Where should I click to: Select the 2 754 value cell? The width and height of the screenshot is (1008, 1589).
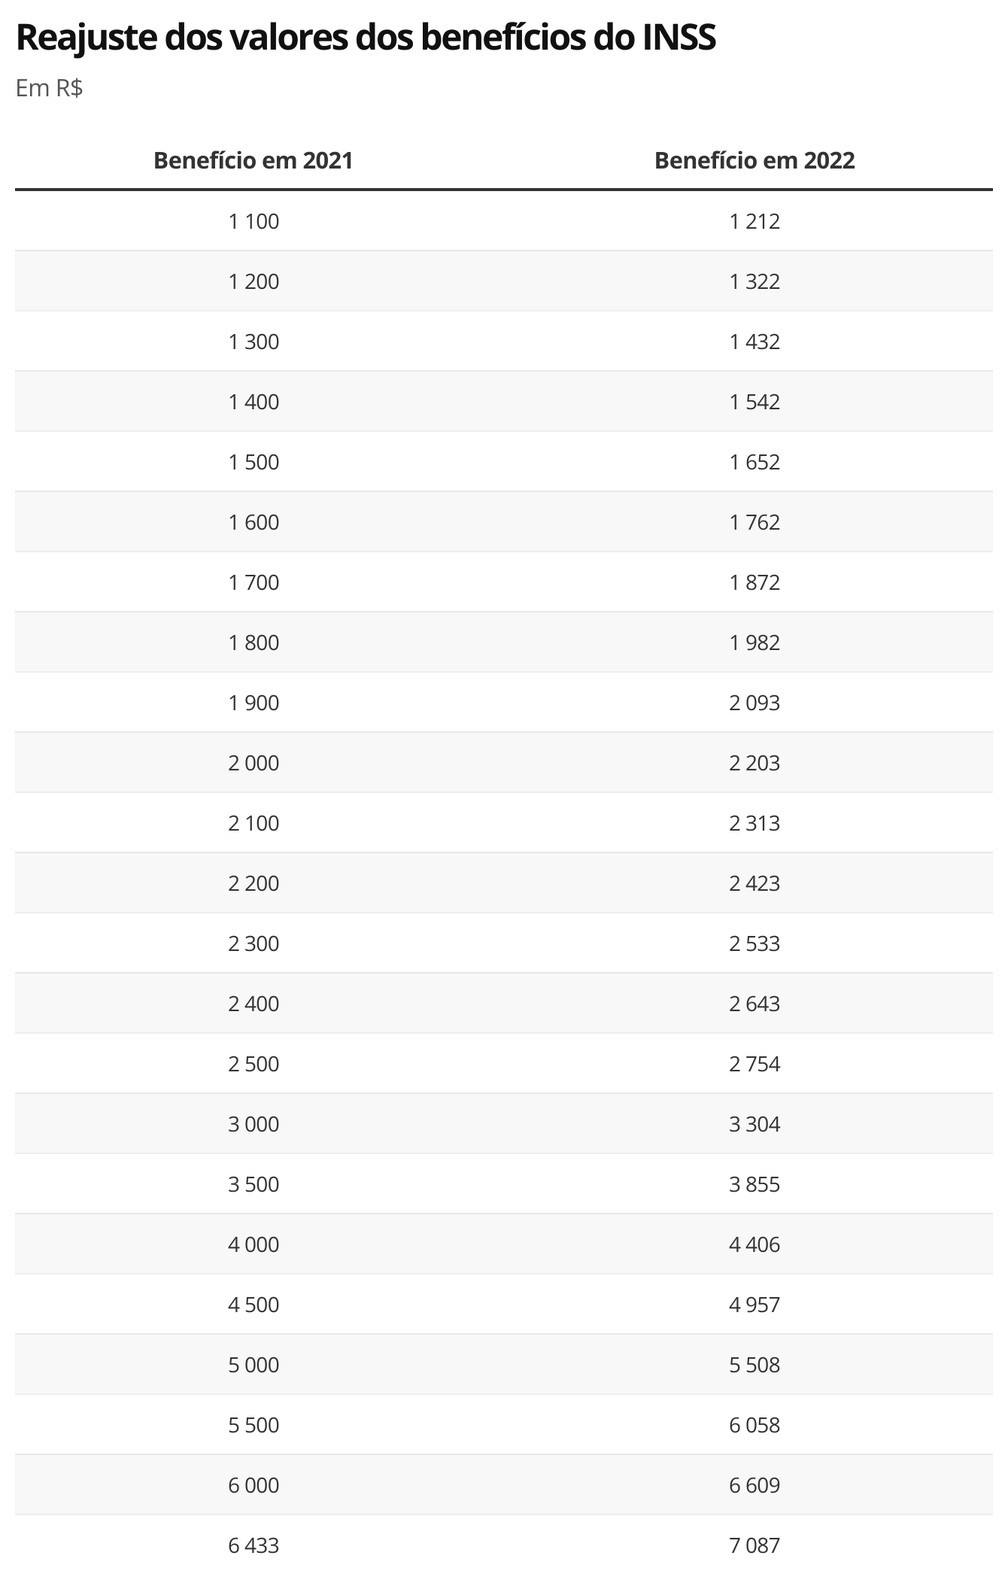coord(754,1064)
